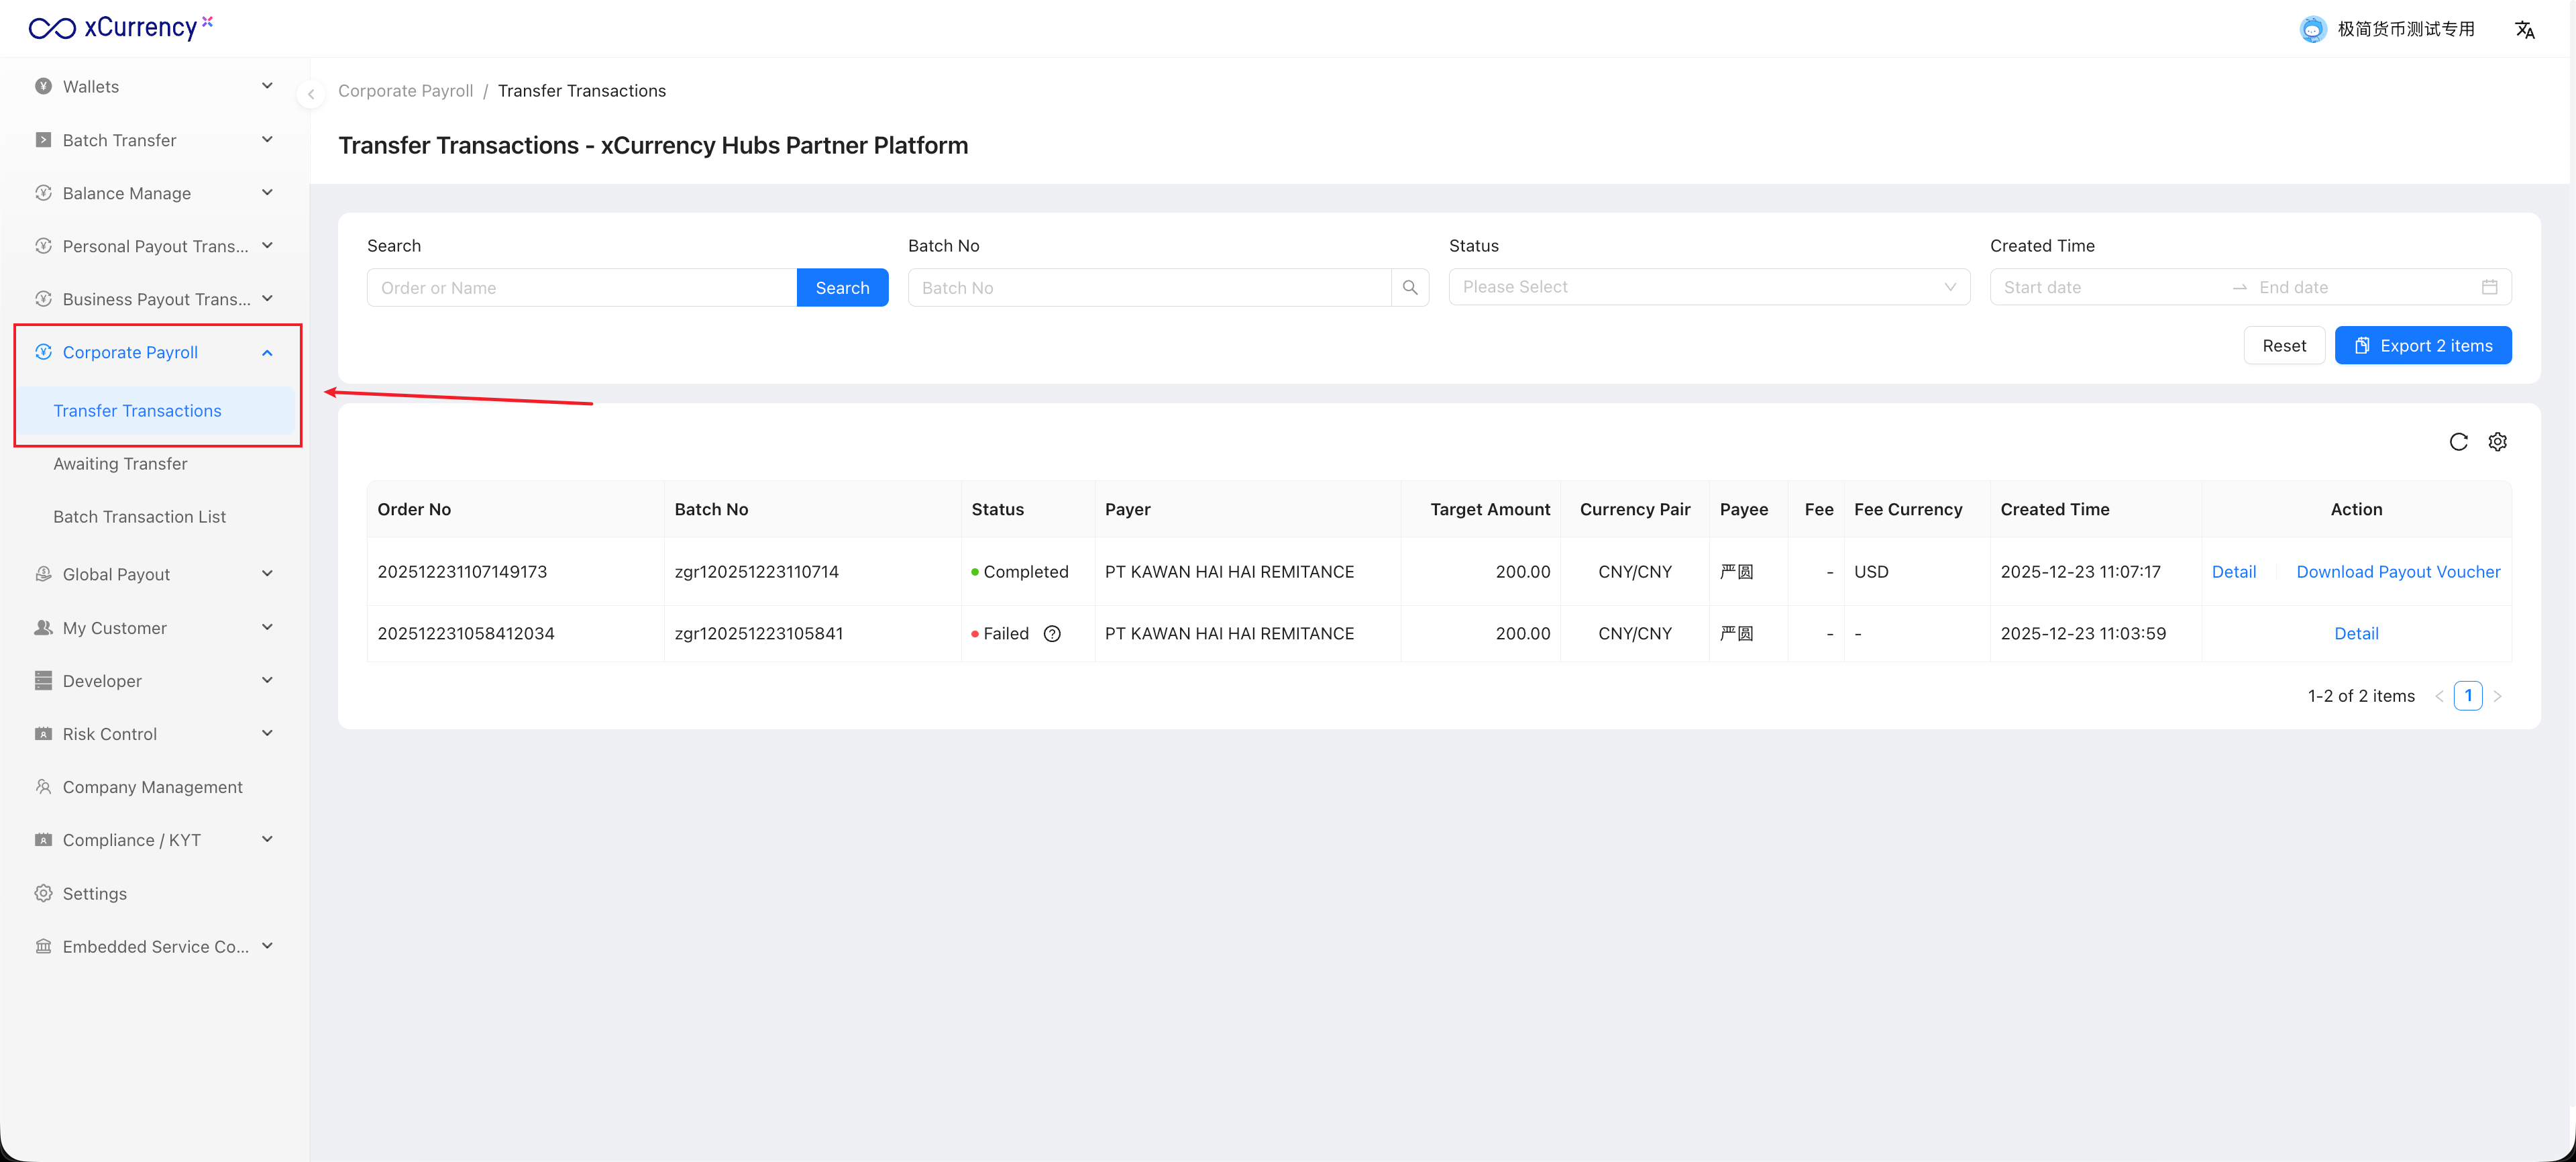
Task: Click the table refresh icon
Action: 2458,442
